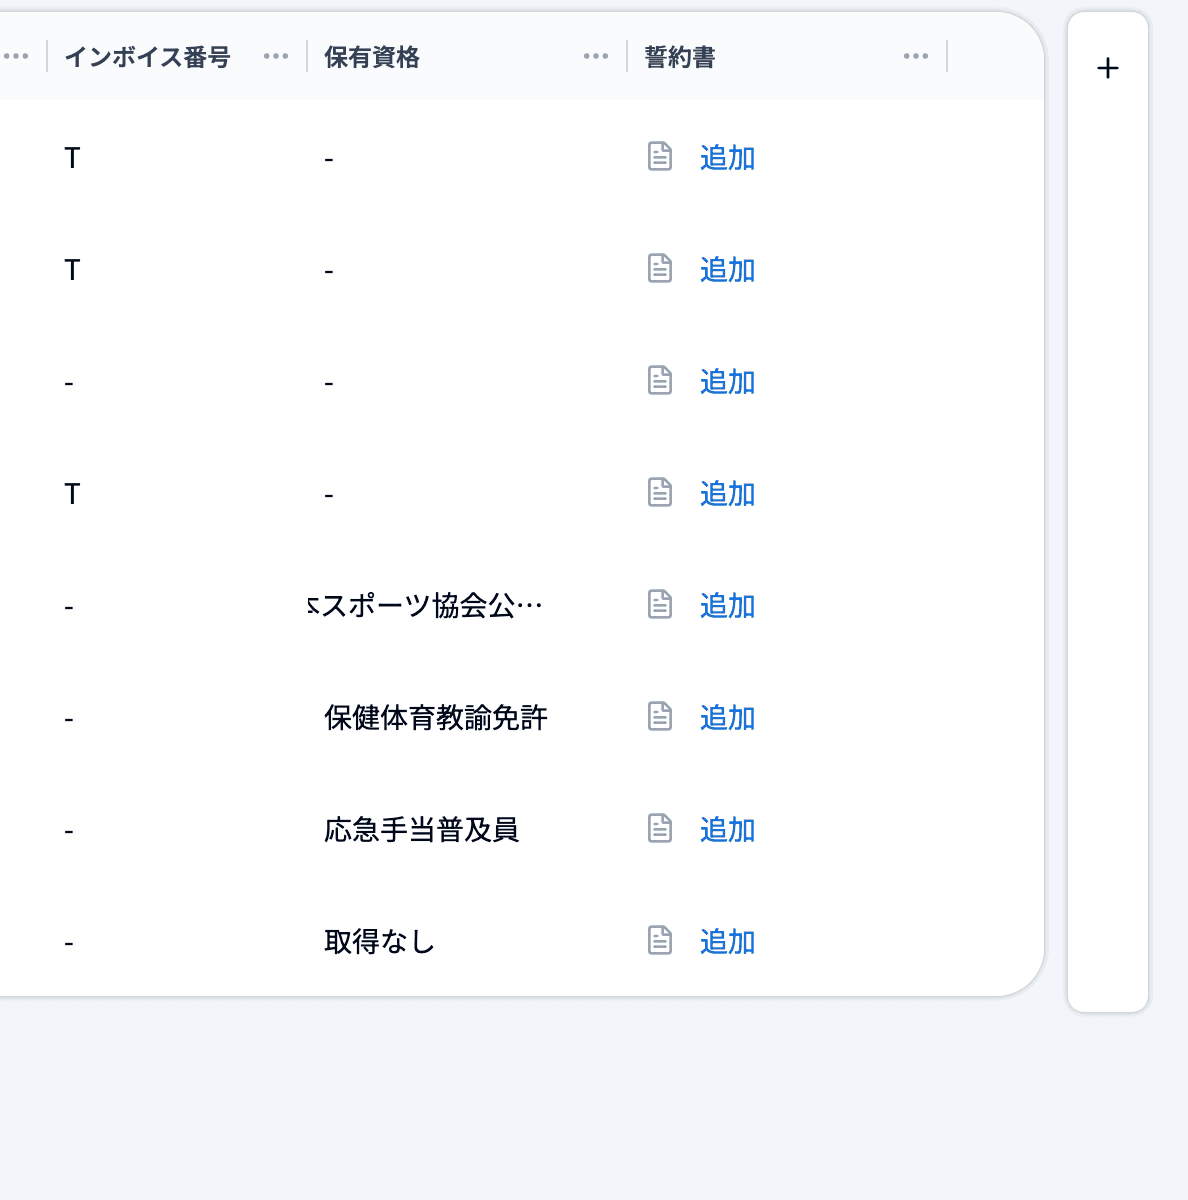
Task: Select the 誓約書 column header
Action: [680, 57]
